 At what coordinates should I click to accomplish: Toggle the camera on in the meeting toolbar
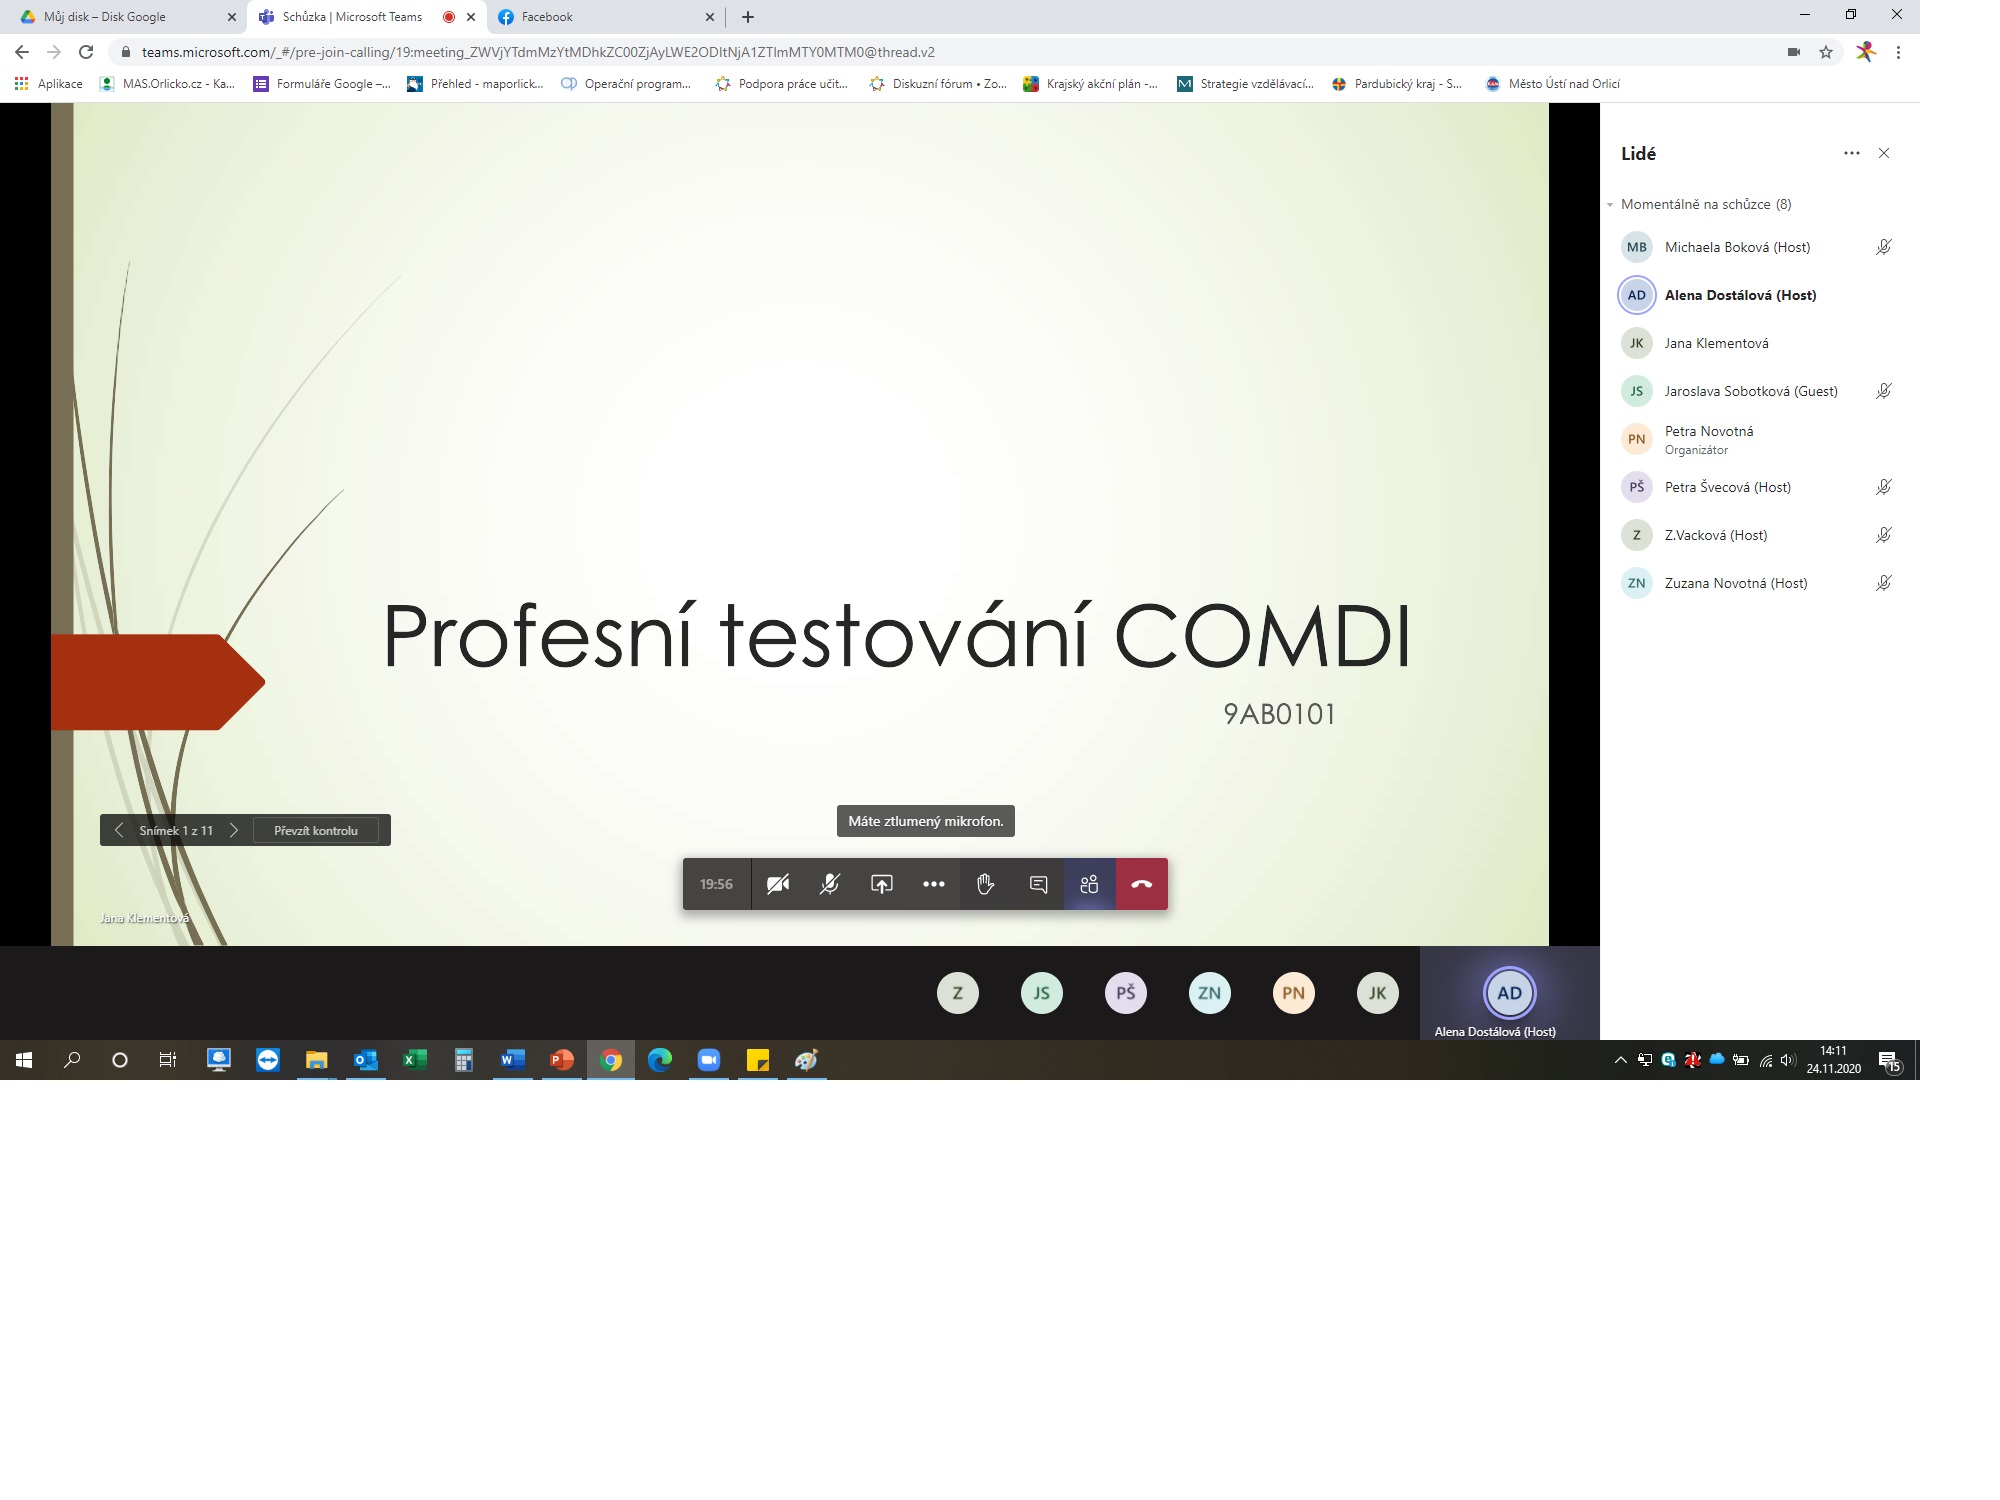pos(777,884)
